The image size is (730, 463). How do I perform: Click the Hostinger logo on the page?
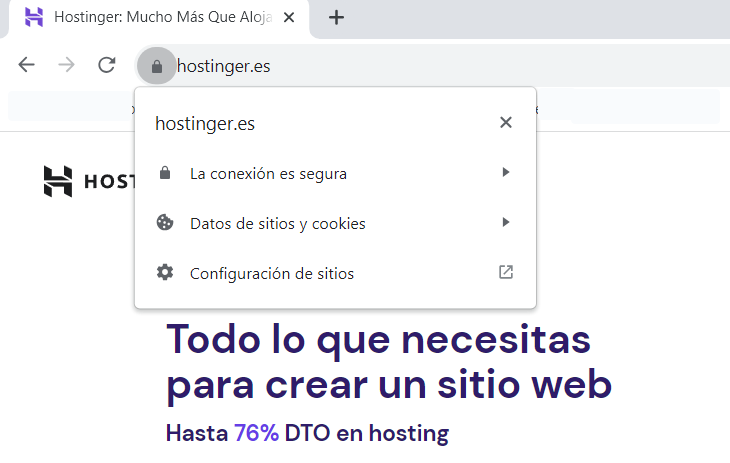pos(89,181)
